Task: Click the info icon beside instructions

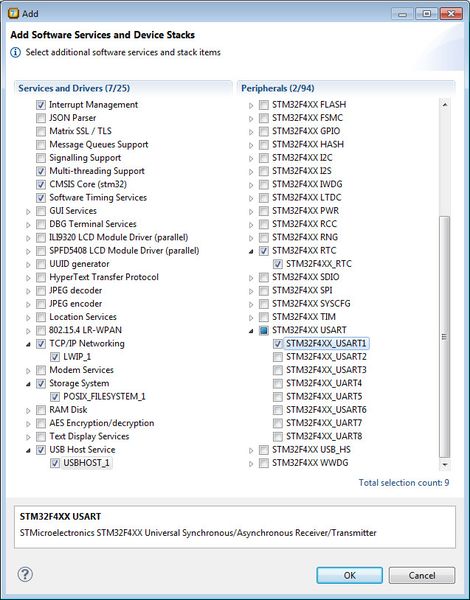Action: click(x=15, y=52)
